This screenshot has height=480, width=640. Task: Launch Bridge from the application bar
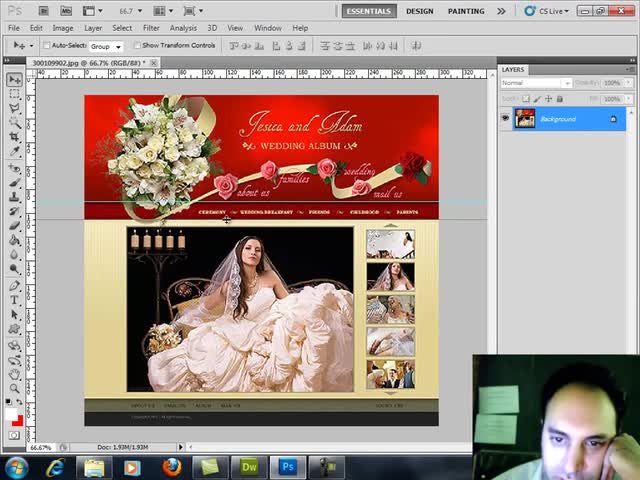click(x=45, y=11)
